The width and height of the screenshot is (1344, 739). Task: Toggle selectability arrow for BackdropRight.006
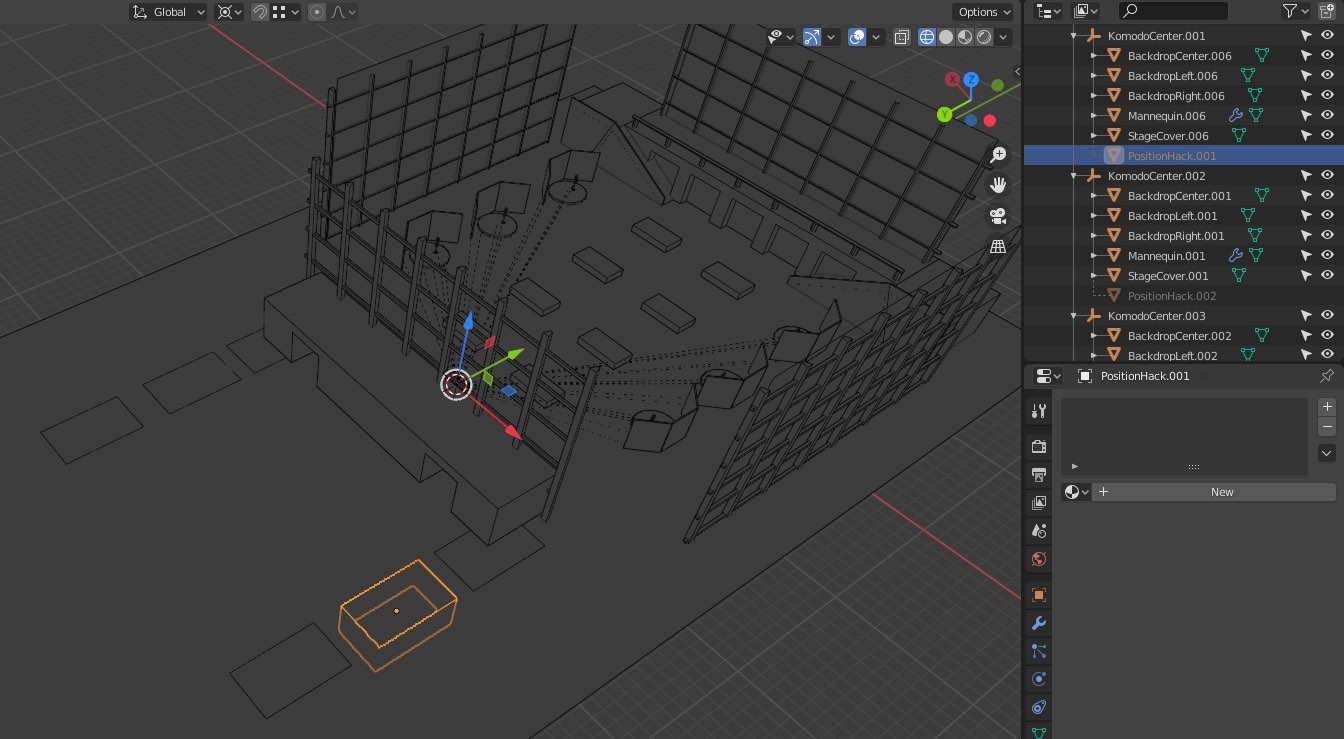1306,96
